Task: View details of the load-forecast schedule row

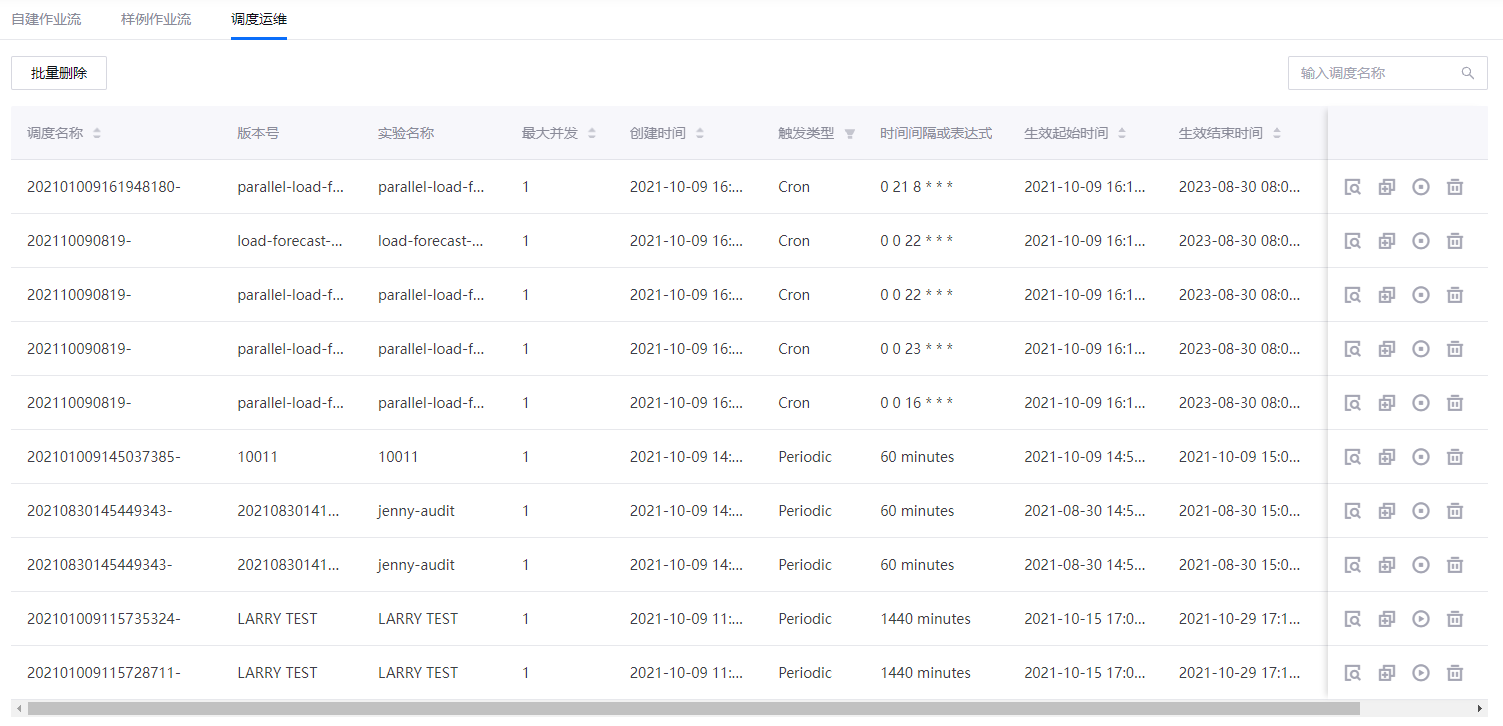Action: pyautogui.click(x=1352, y=241)
